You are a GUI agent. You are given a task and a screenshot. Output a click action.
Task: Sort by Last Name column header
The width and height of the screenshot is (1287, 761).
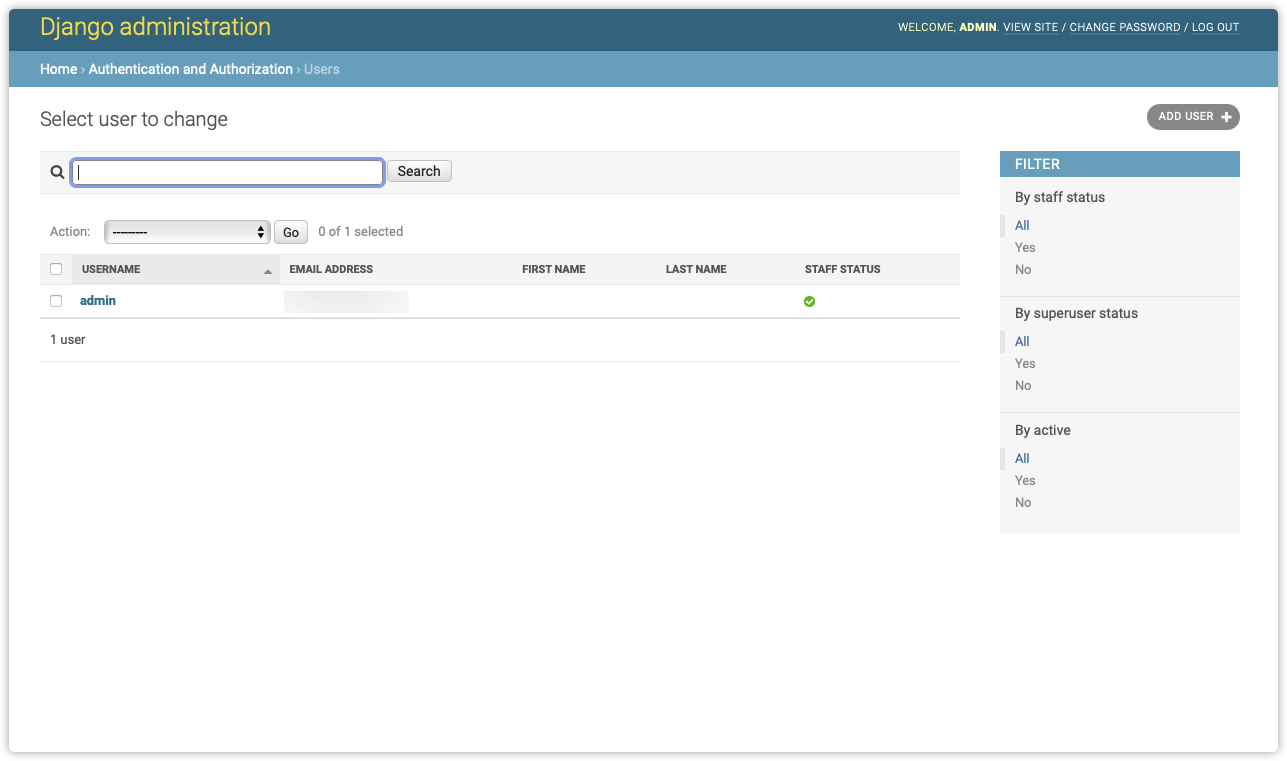click(x=696, y=270)
